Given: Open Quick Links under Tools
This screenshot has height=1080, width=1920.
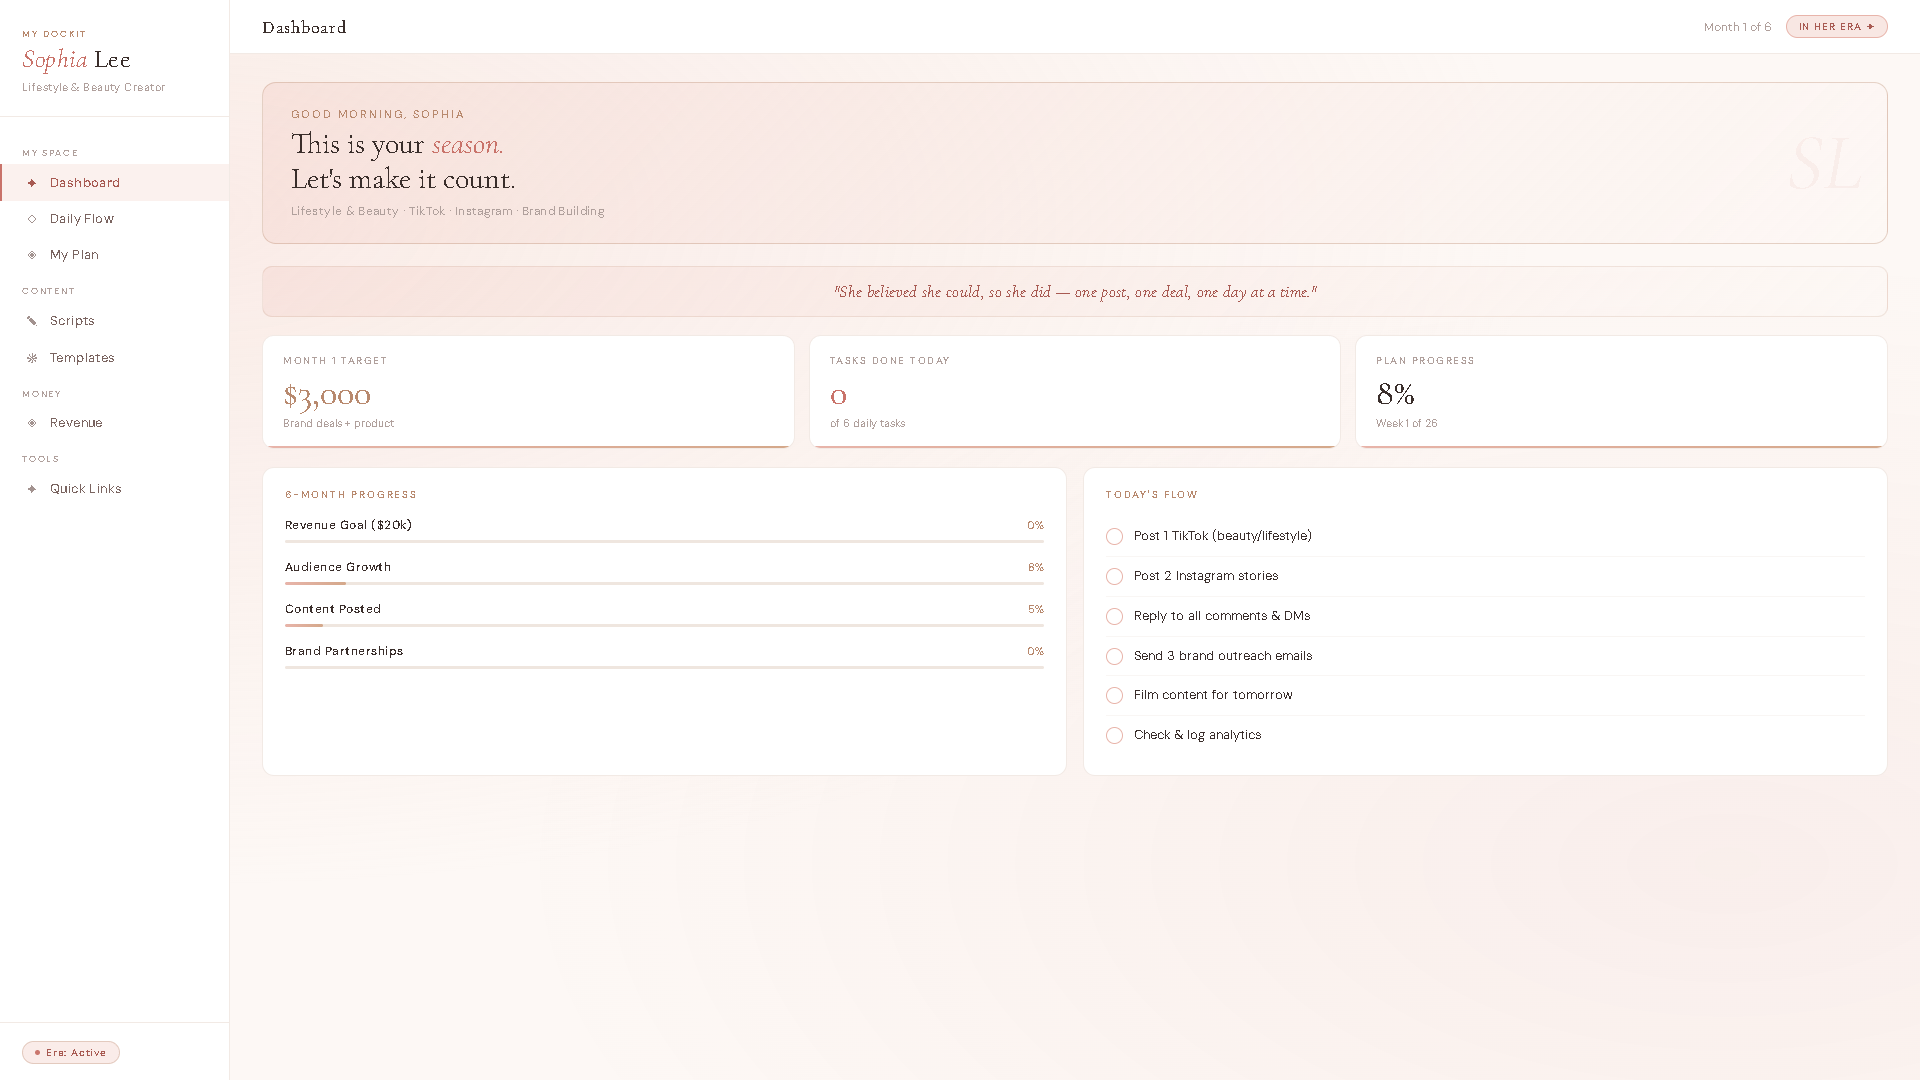Looking at the screenshot, I should [x=115, y=489].
